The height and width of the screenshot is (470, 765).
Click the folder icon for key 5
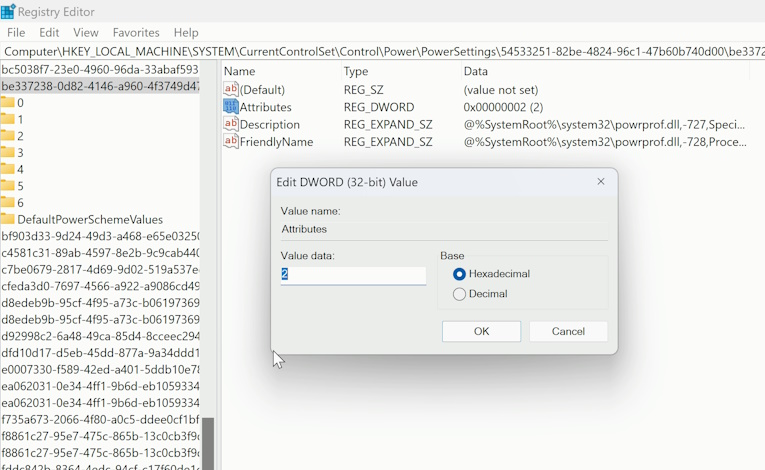(x=7, y=186)
